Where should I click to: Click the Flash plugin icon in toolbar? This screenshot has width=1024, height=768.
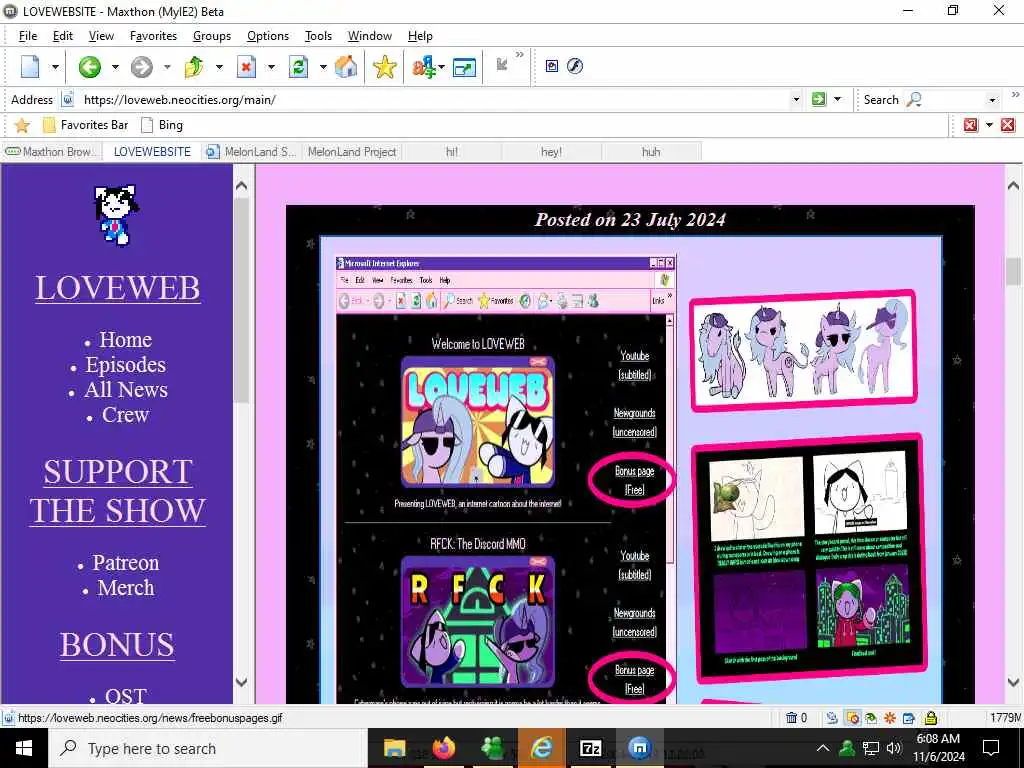[575, 66]
